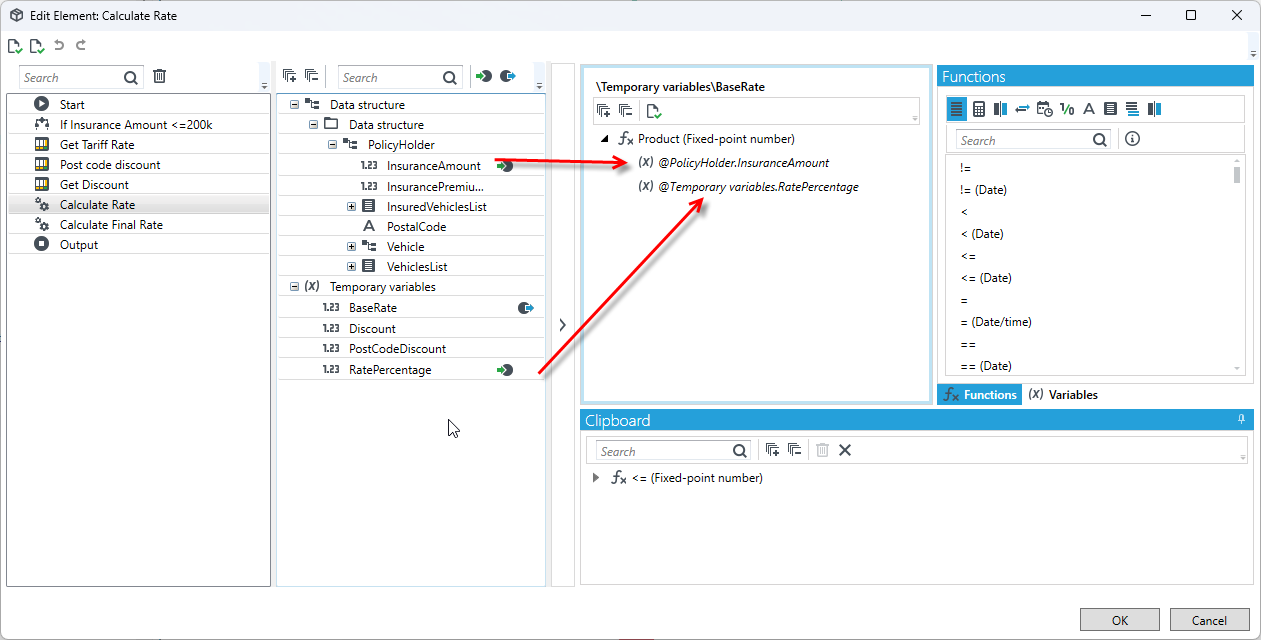Select the RatePercentage temporary variable
1261x640 pixels.
[411, 370]
